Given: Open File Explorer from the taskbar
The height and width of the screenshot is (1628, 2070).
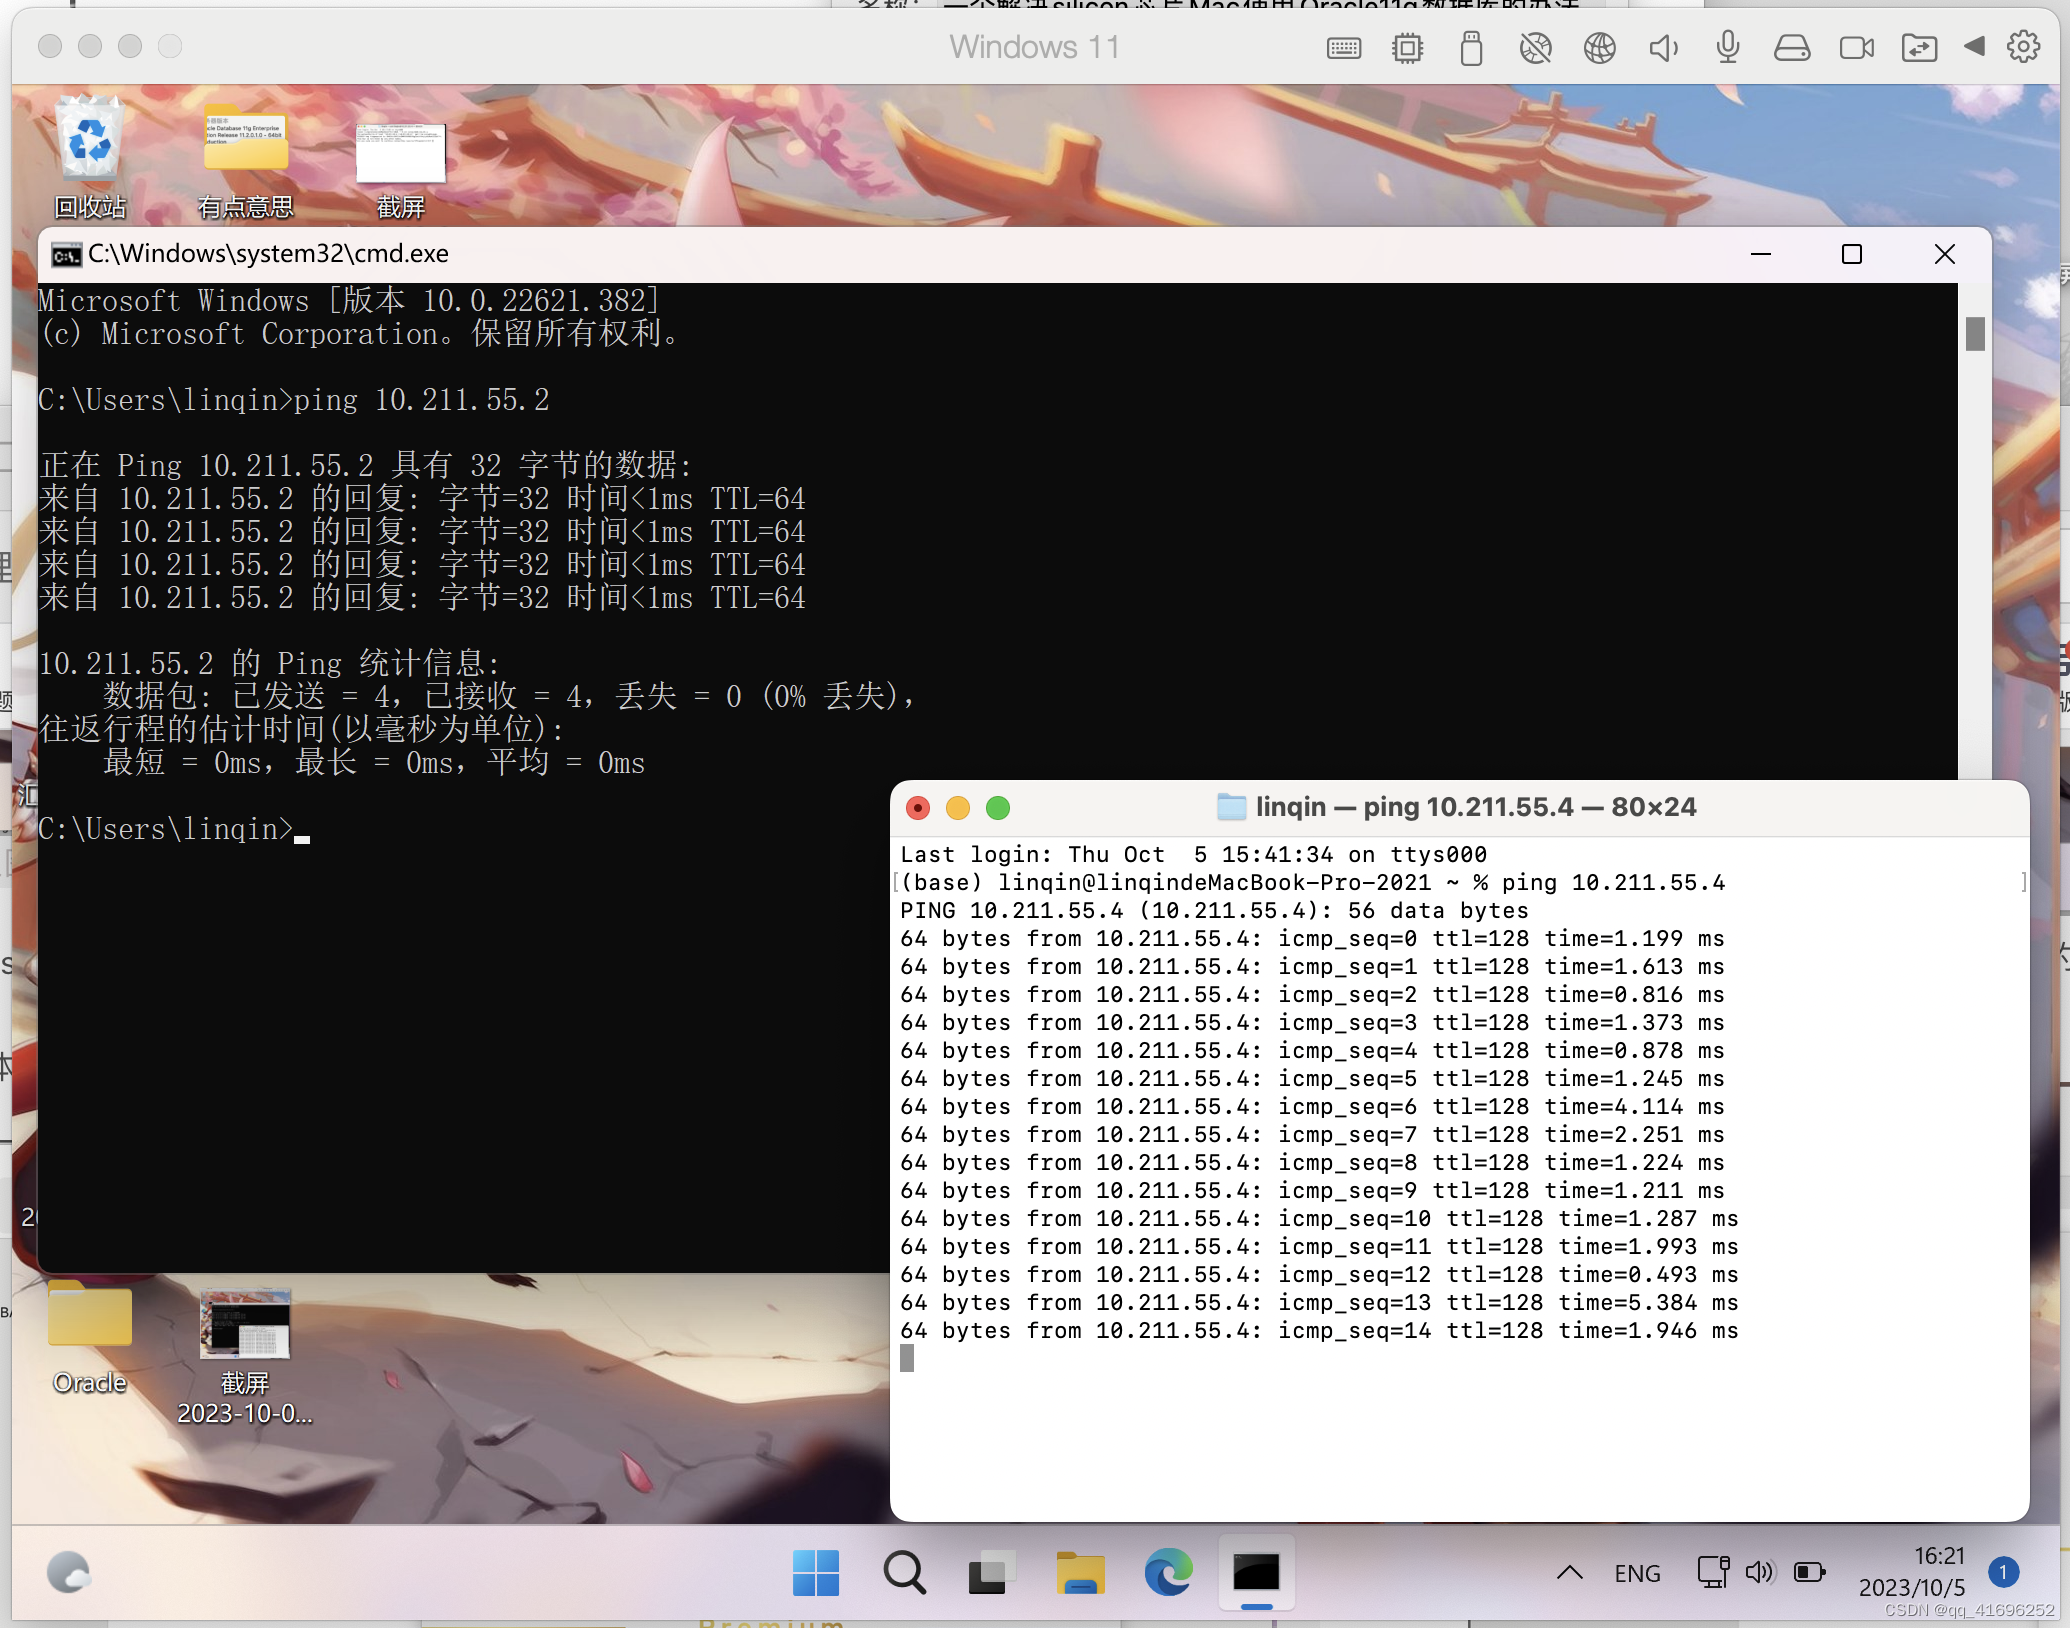Looking at the screenshot, I should (1080, 1573).
